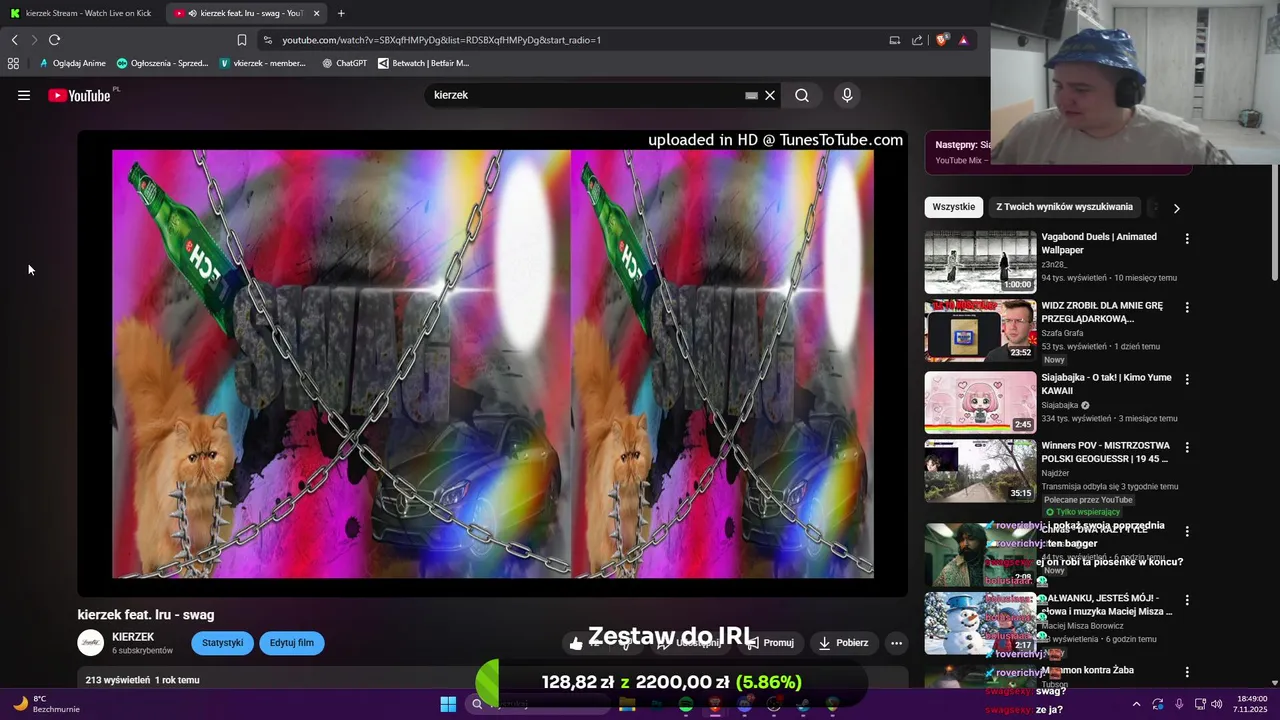The height and width of the screenshot is (720, 1280).
Task: Open File Explorer from the taskbar
Action: (x=627, y=704)
